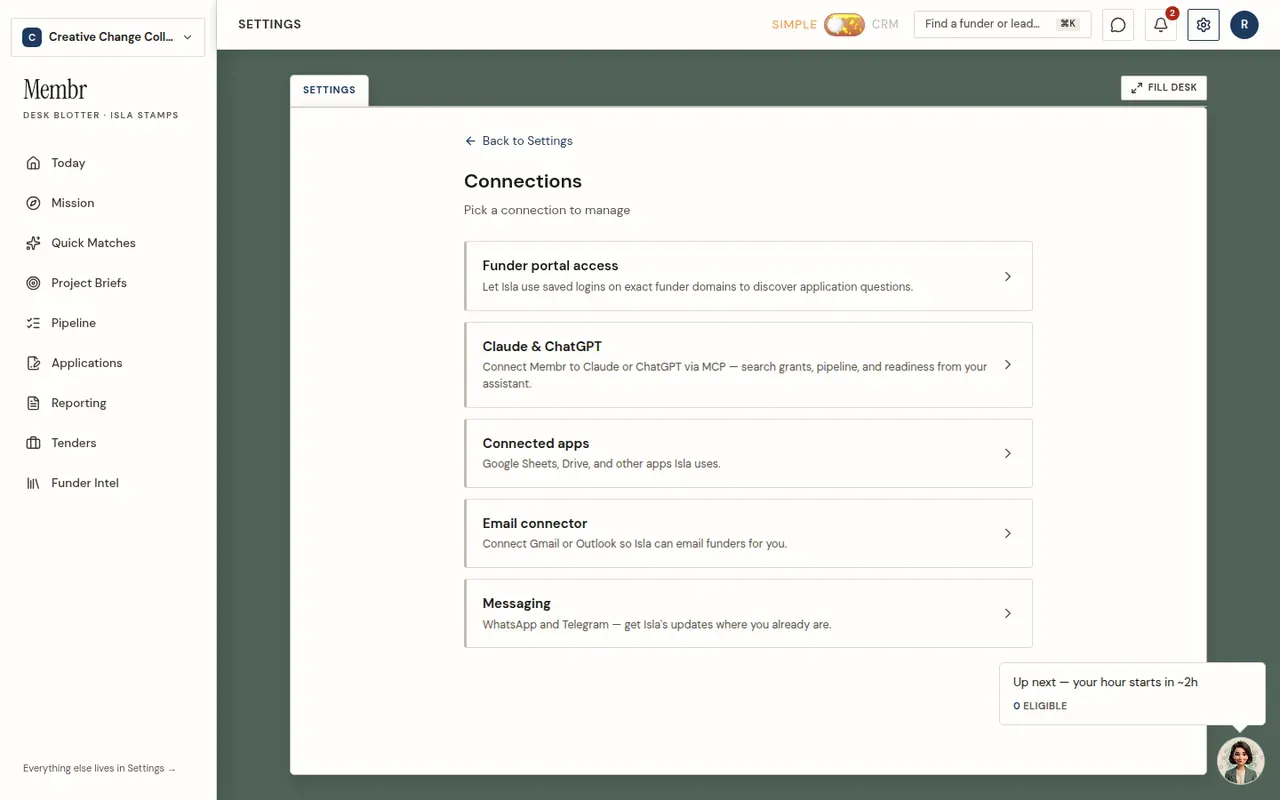
Task: Click the settings gear icon
Action: [x=1203, y=25]
